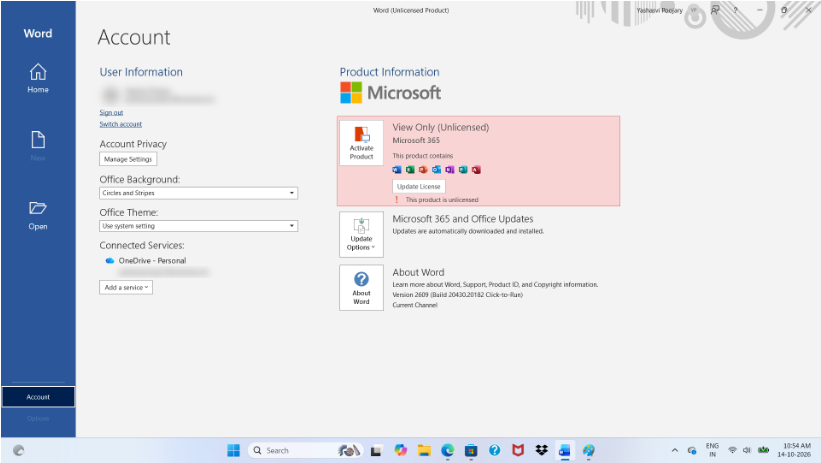Select the Account tab in sidebar
The height and width of the screenshot is (463, 821).
(x=38, y=397)
